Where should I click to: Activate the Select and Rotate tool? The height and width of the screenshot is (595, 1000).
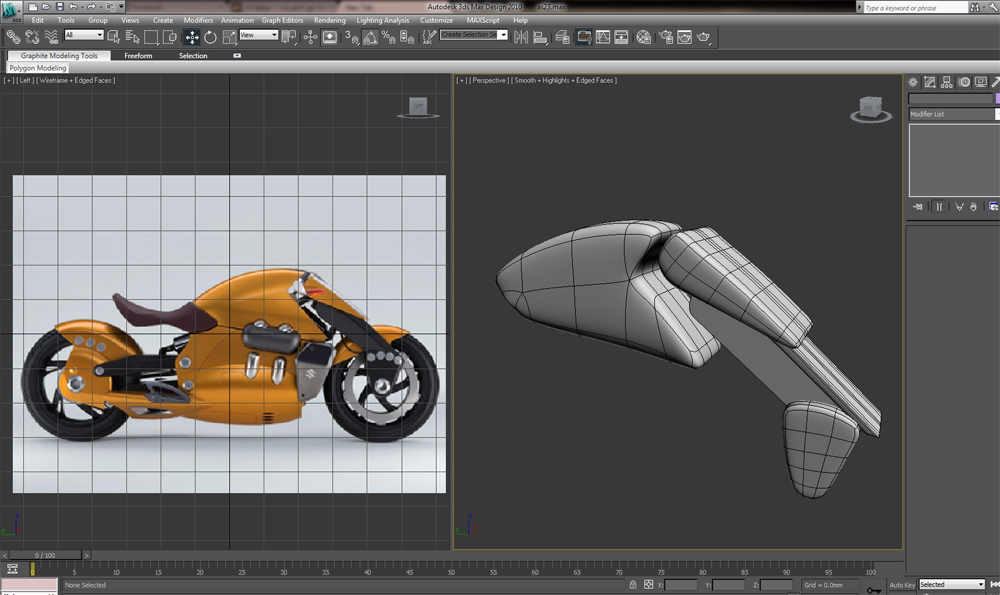211,37
